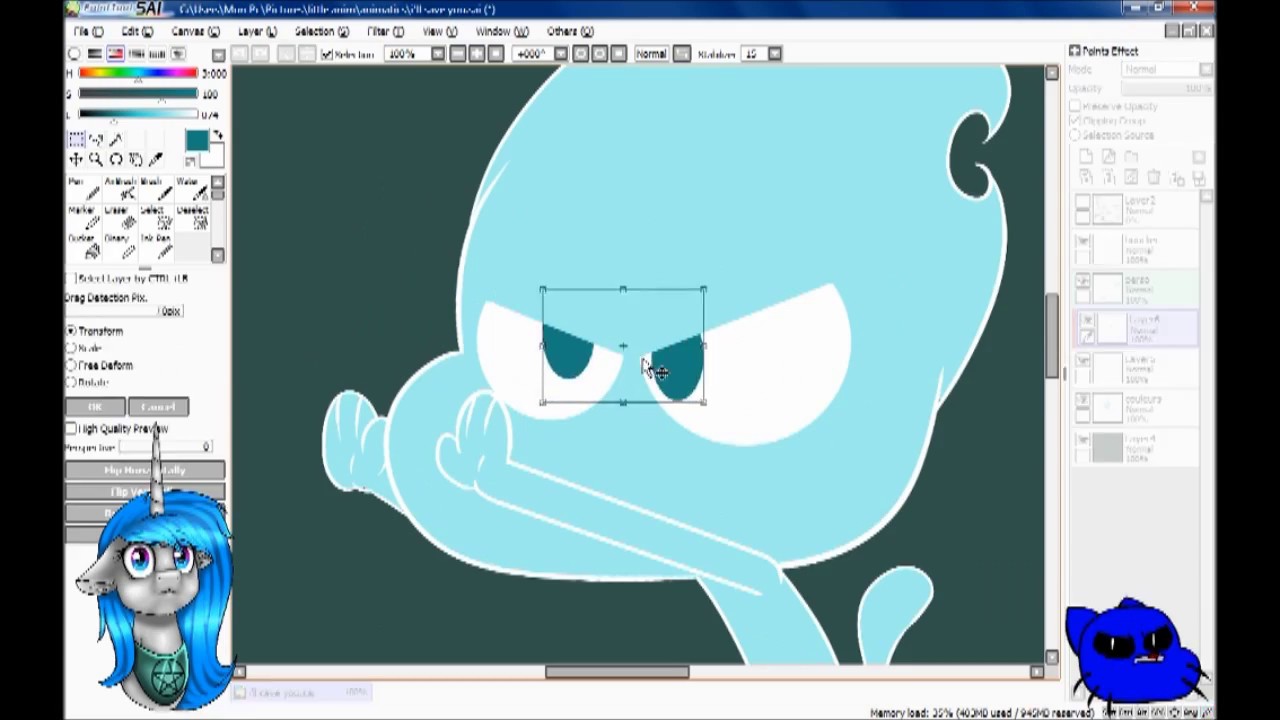Click the Normal view mode button
Viewport: 1280px width, 720px height.
[651, 54]
